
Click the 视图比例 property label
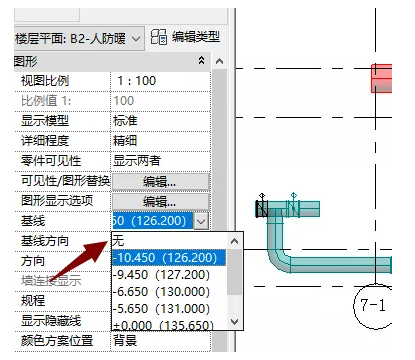[45, 81]
